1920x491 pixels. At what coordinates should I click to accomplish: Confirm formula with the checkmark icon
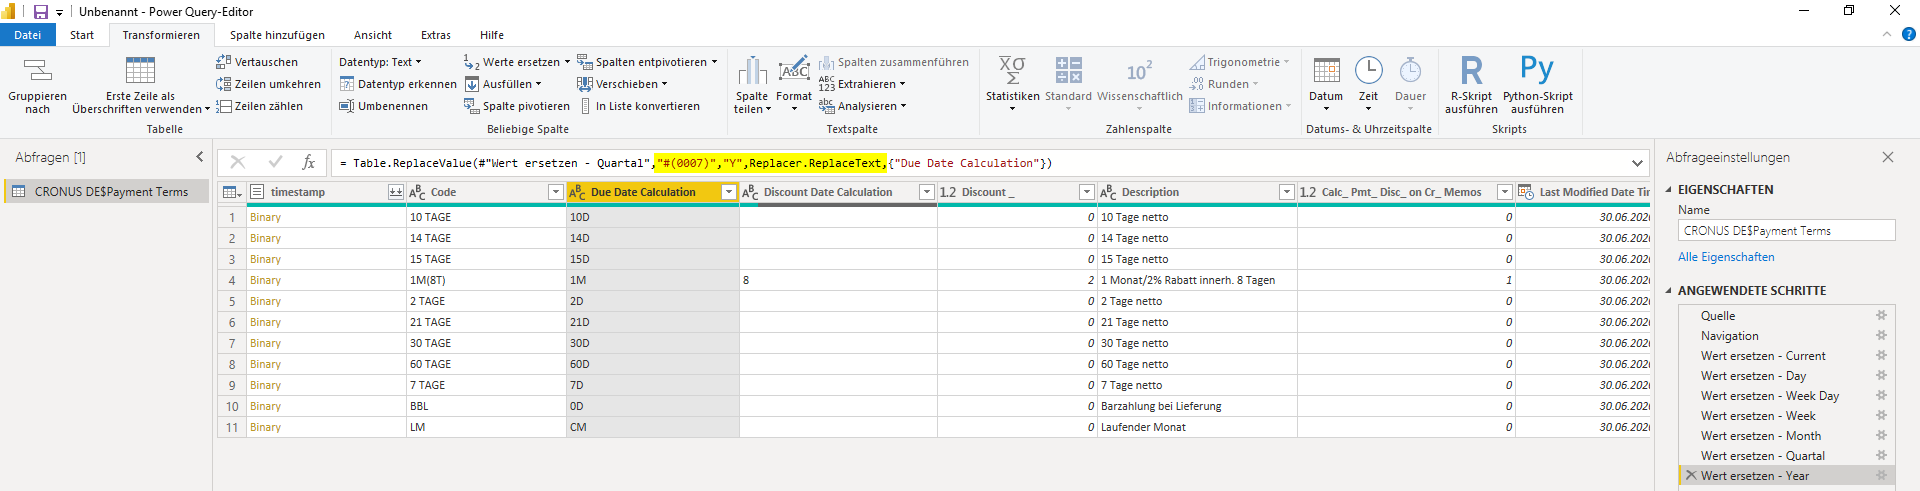(x=275, y=162)
